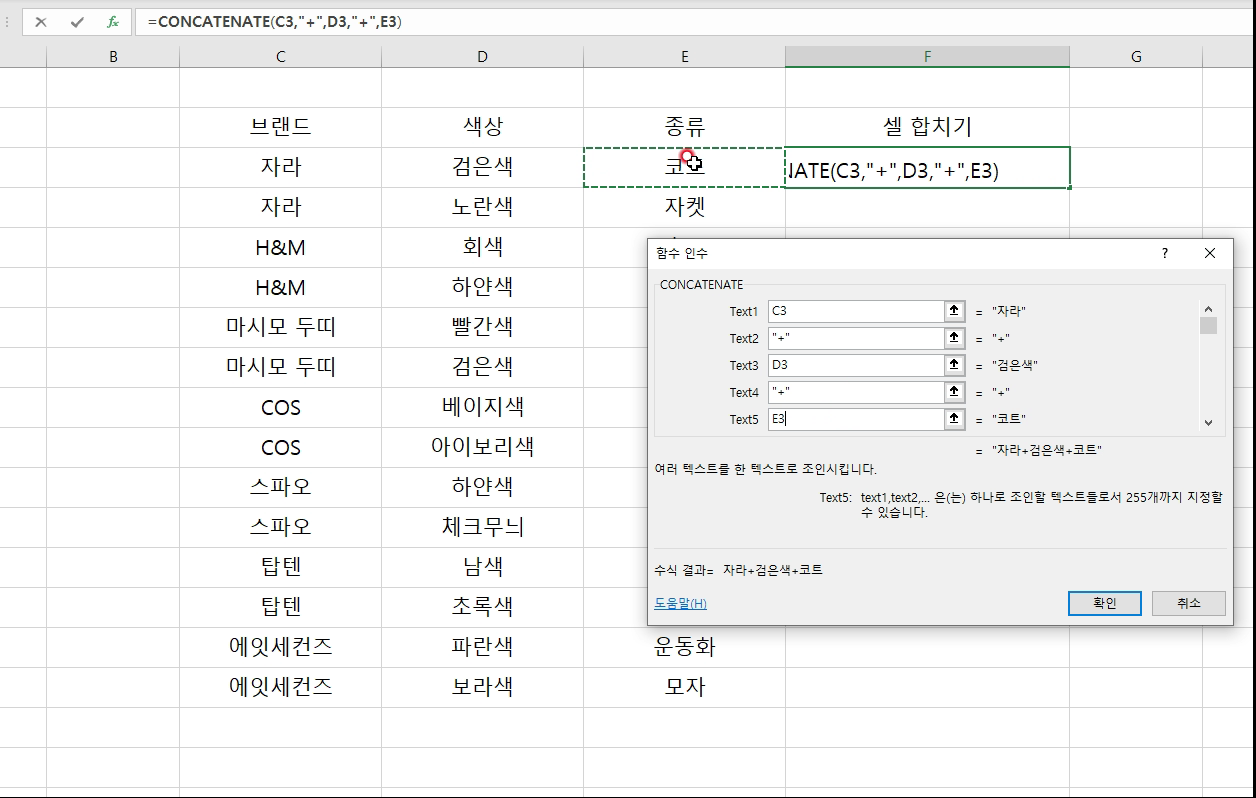1256x798 pixels.
Task: Select the COS cell beside 아이보리색
Action: [x=280, y=447]
